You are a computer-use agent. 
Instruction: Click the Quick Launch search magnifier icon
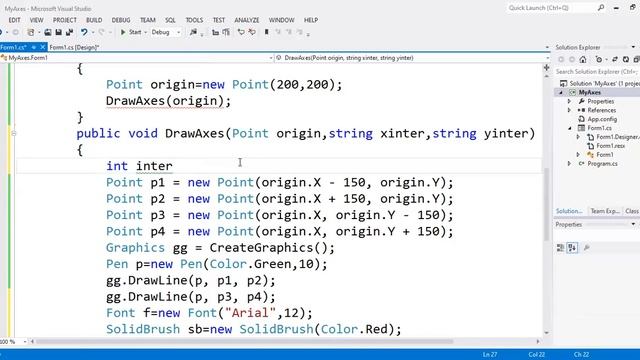tap(601, 8)
